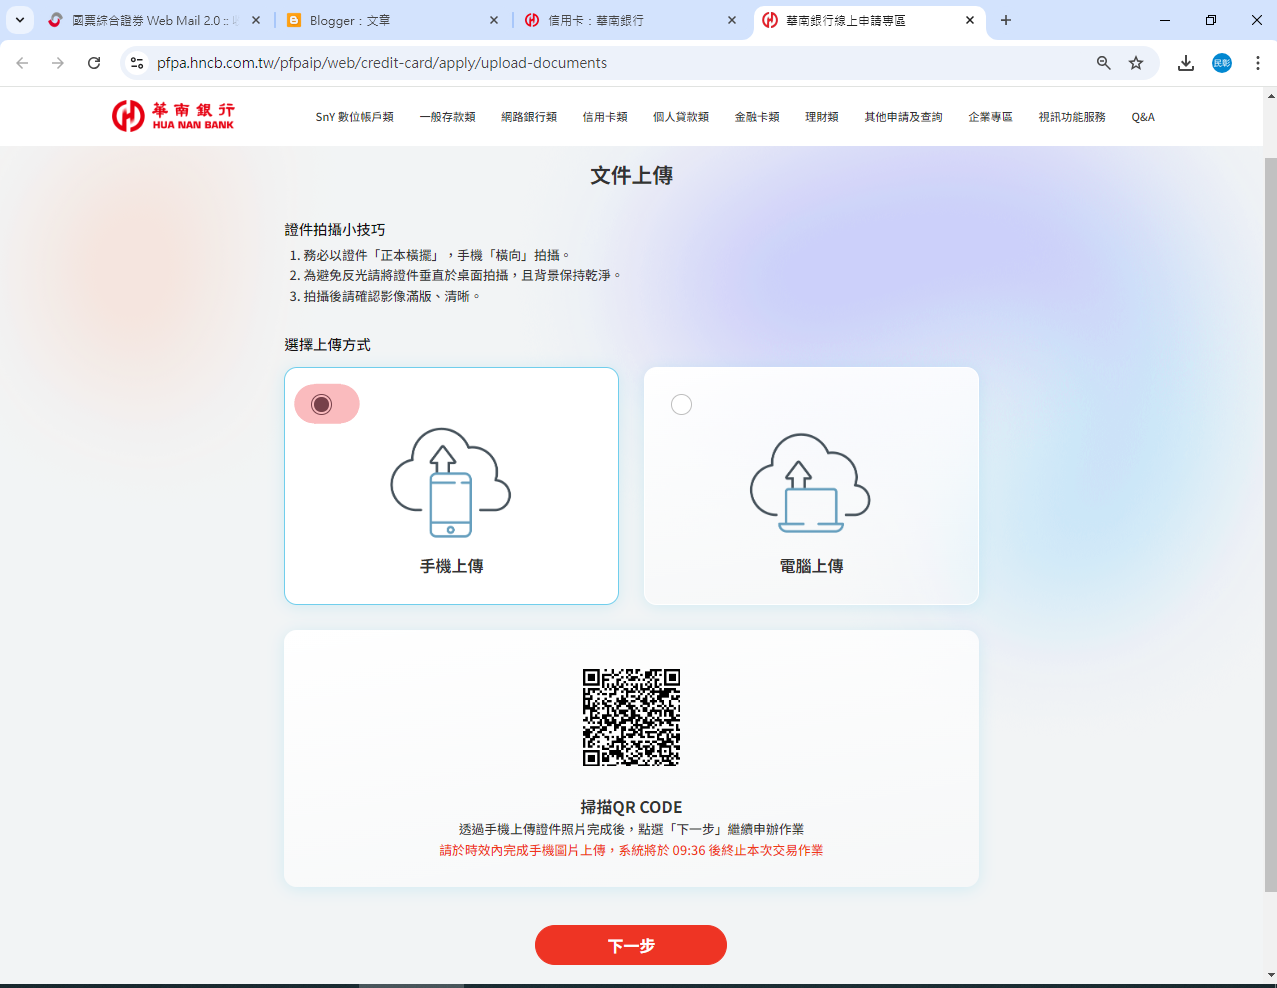The height and width of the screenshot is (988, 1277).
Task: Click the phone cloud upload icon
Action: pyautogui.click(x=451, y=483)
